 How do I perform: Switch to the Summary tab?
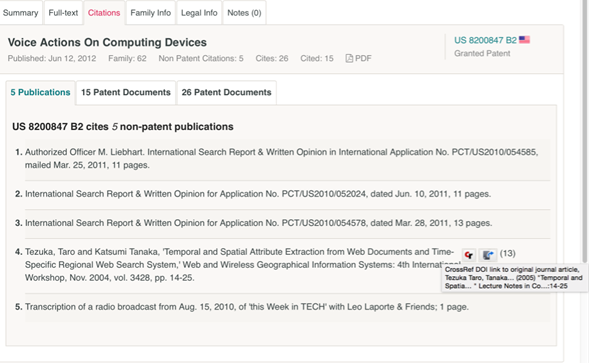[21, 13]
